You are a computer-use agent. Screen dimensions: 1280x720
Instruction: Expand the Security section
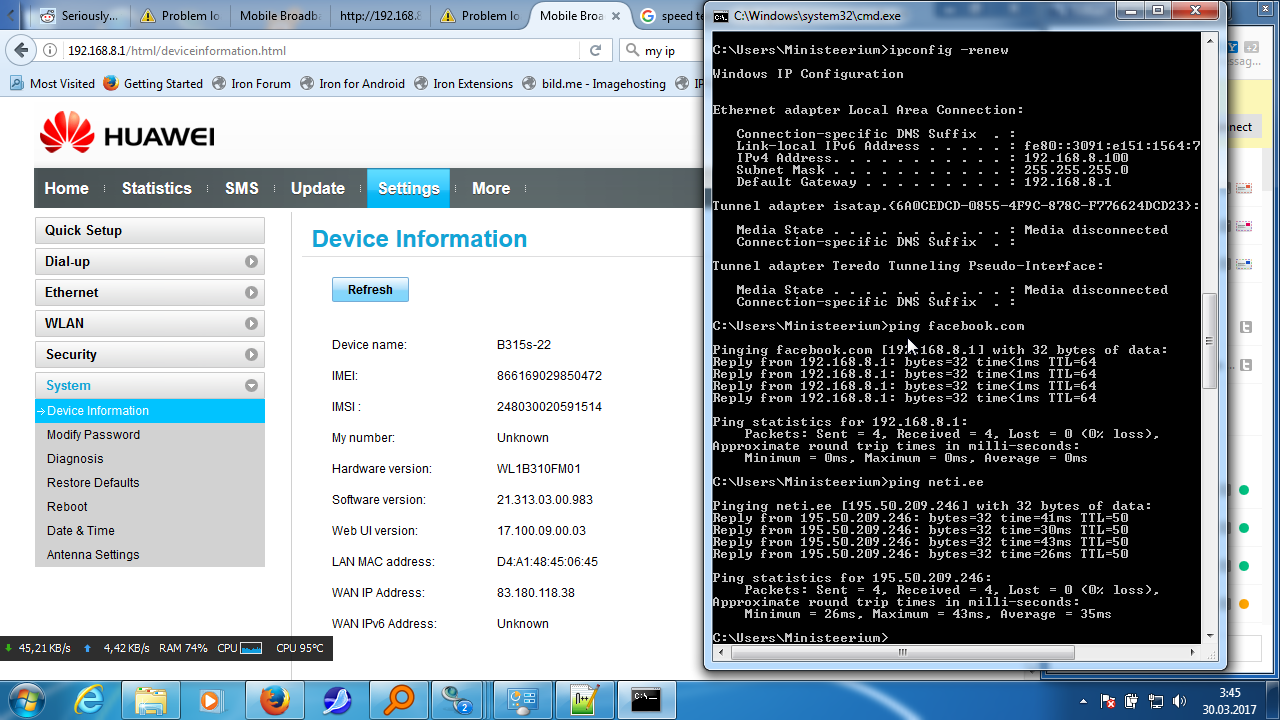point(150,354)
